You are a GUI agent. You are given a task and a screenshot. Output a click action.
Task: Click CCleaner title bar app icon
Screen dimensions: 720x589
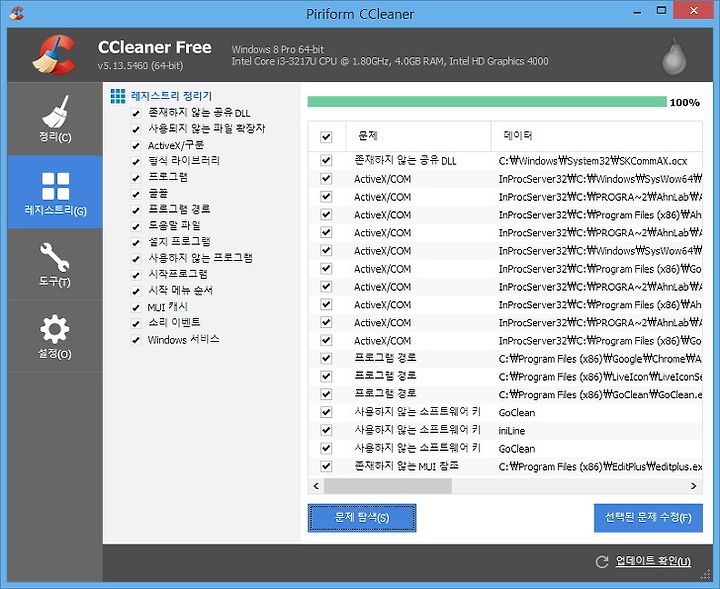tap(16, 13)
